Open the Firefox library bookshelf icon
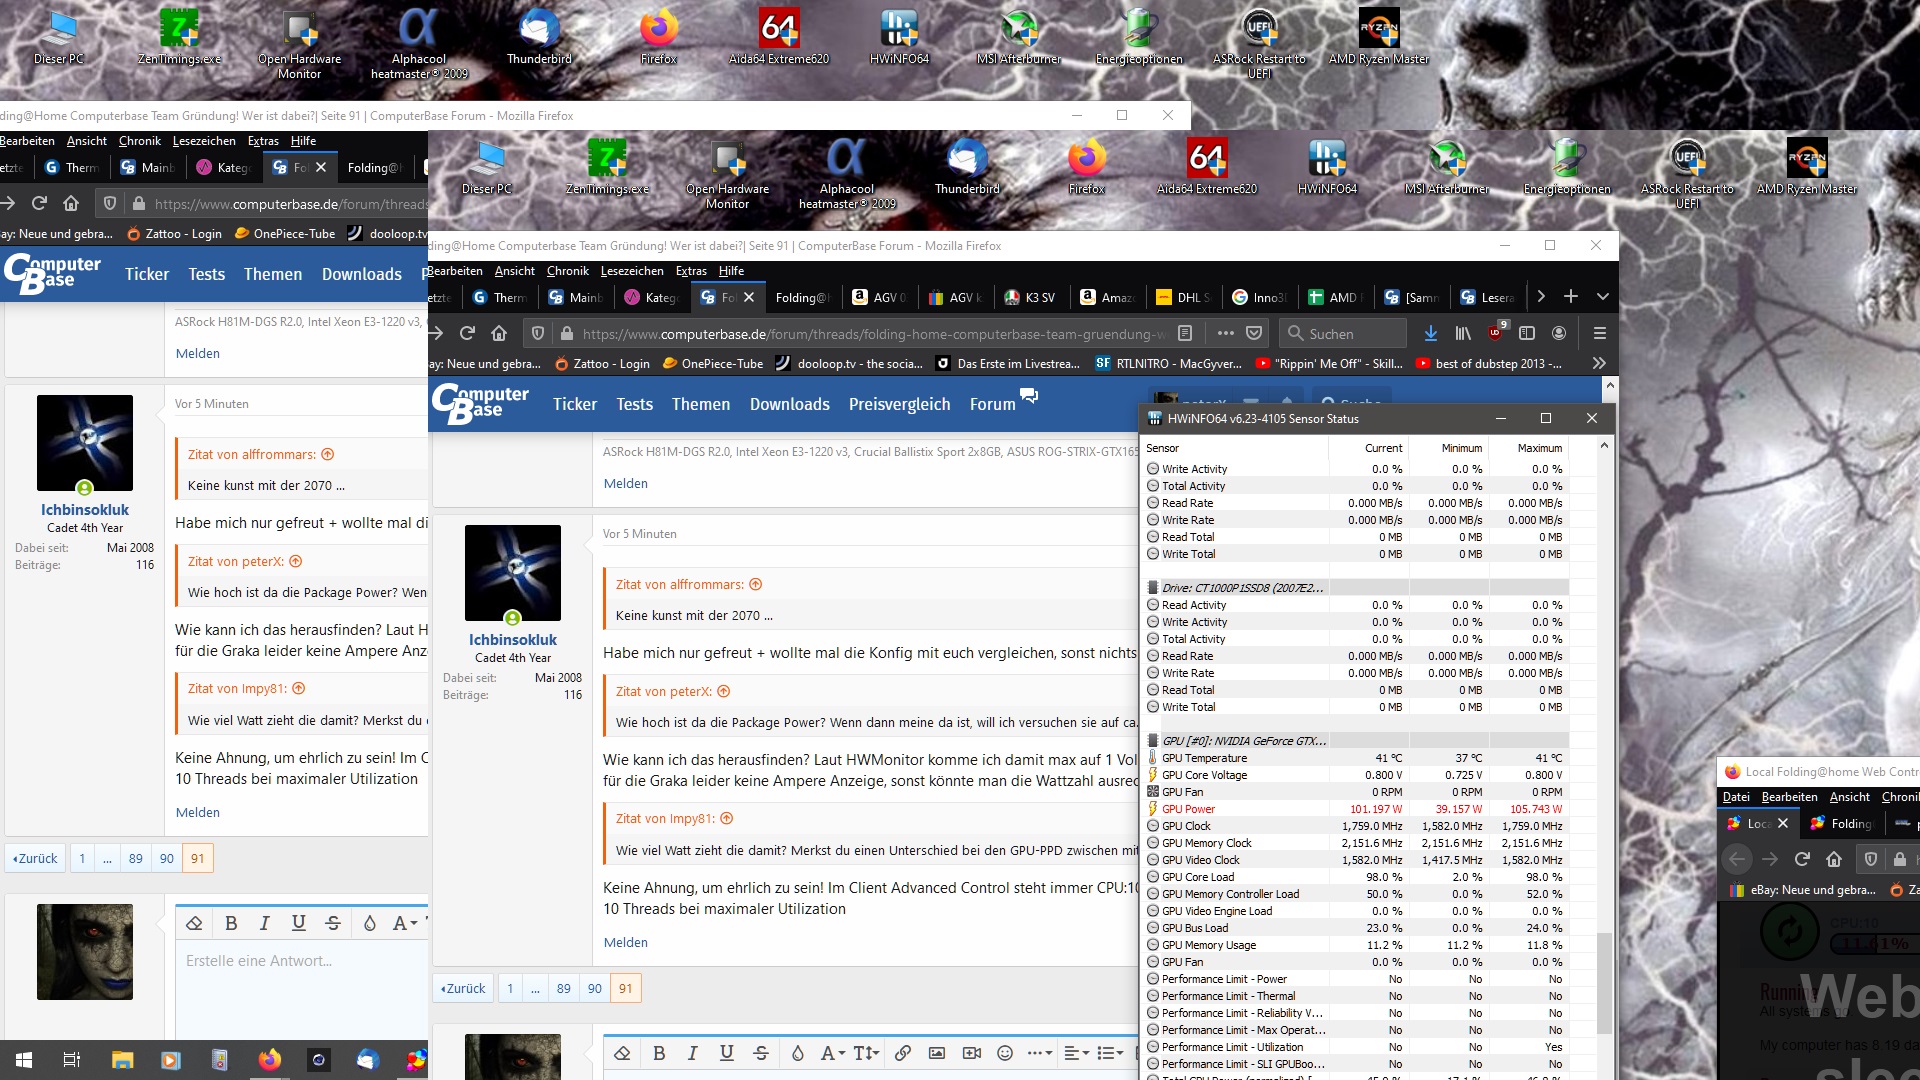The height and width of the screenshot is (1080, 1920). tap(1463, 333)
